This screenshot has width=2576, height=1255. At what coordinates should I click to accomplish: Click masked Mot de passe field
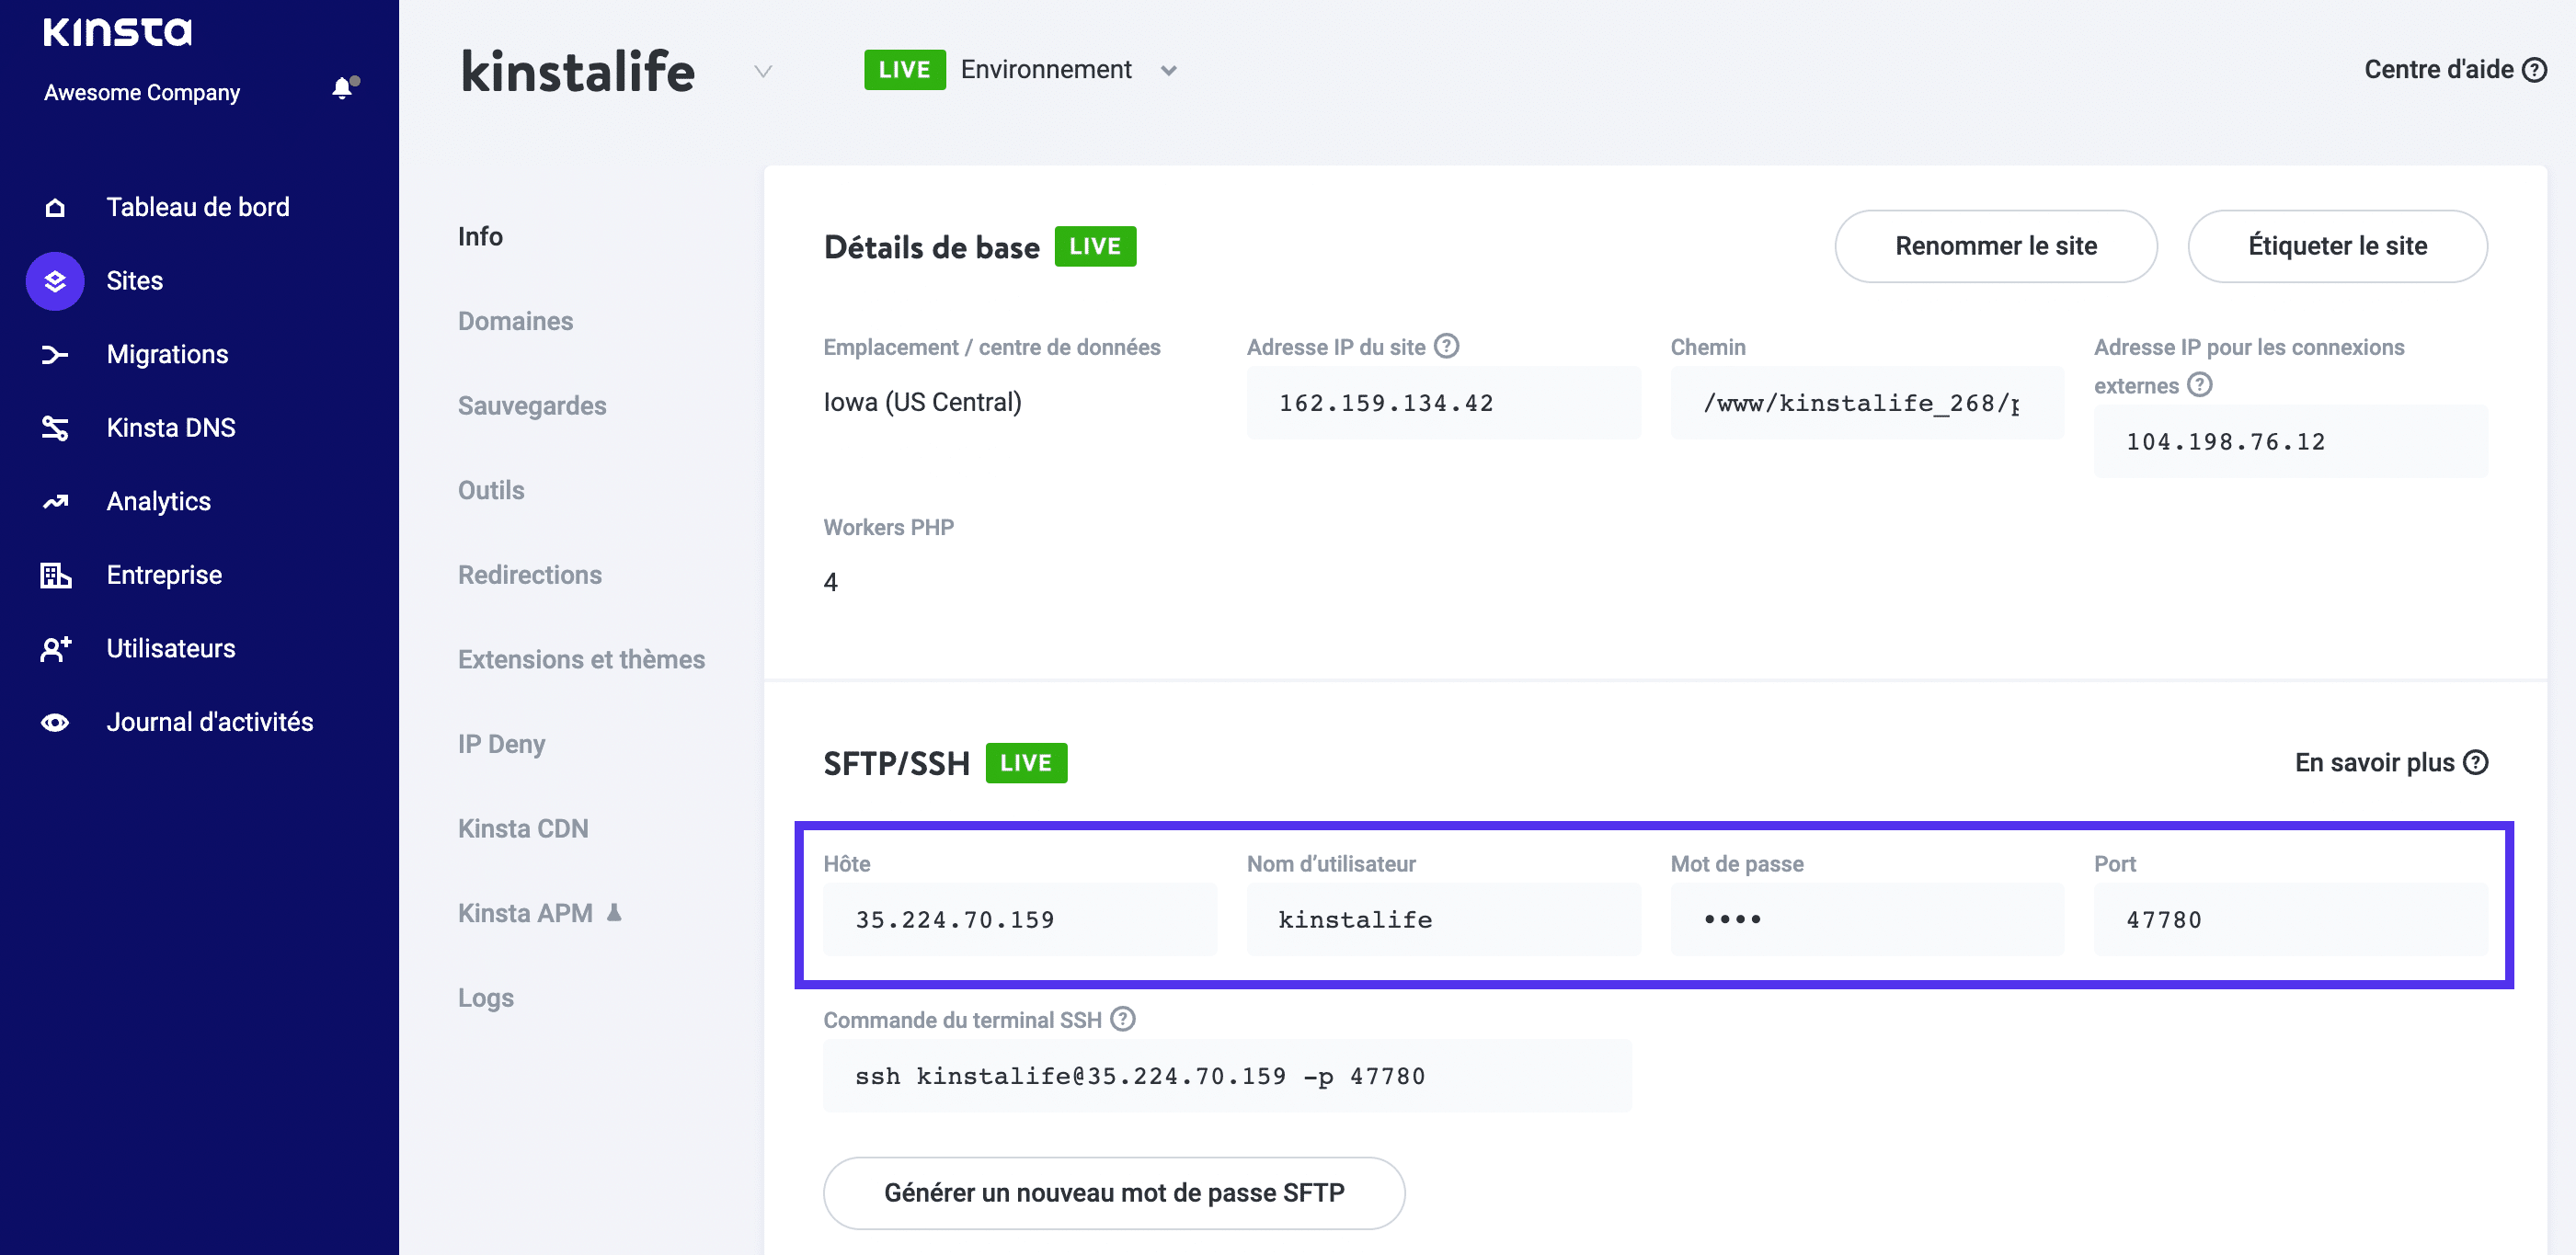coord(1866,919)
